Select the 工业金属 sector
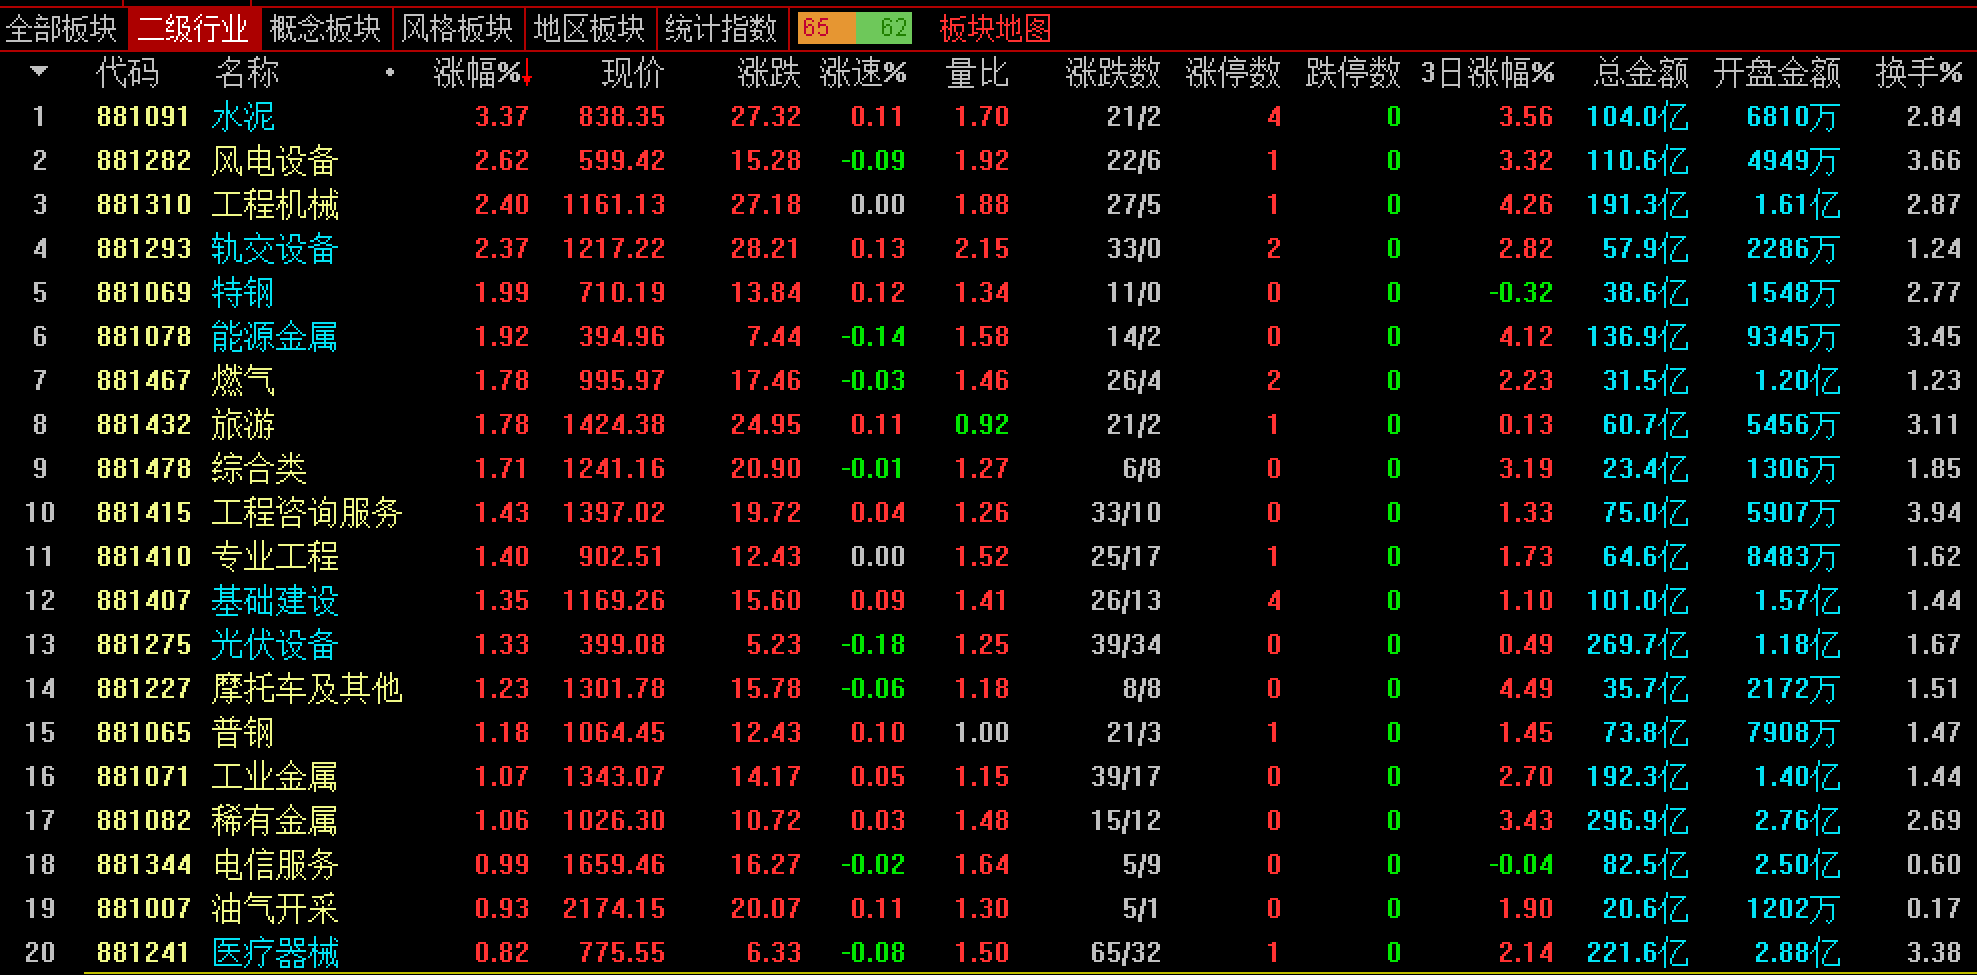 coord(275,777)
